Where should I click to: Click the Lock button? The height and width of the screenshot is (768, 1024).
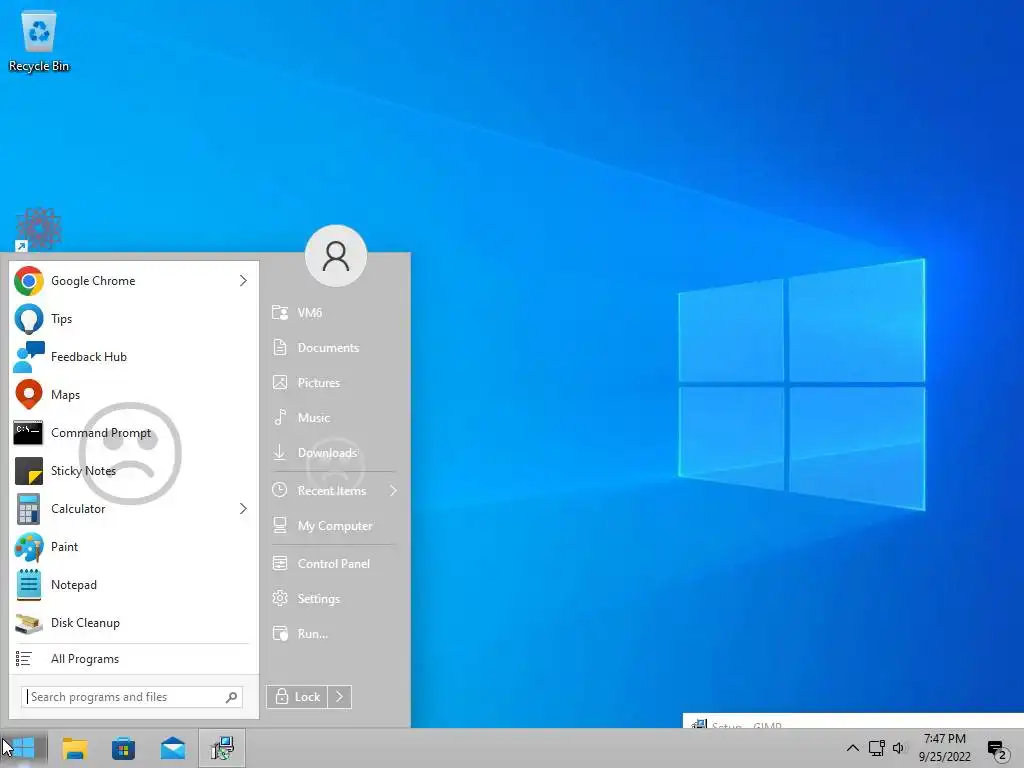(297, 697)
